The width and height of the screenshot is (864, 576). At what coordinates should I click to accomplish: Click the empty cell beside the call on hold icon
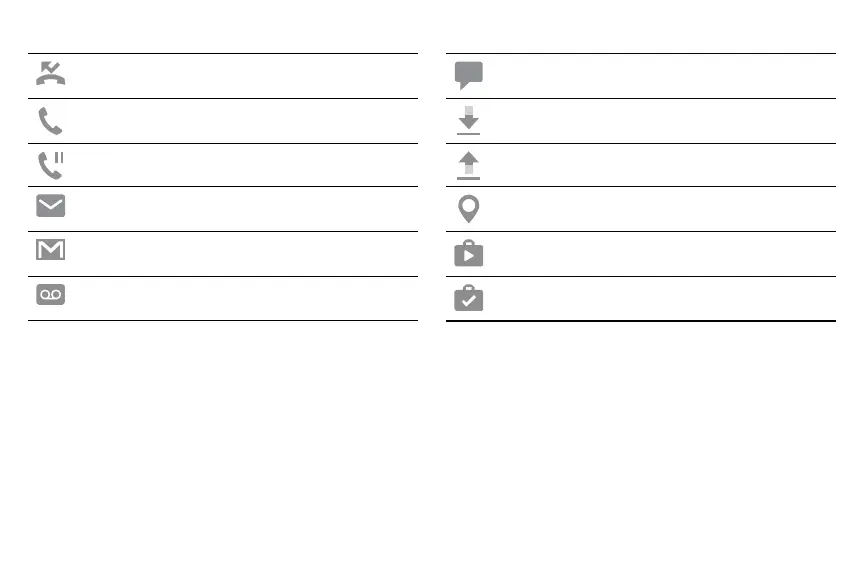(x=245, y=165)
